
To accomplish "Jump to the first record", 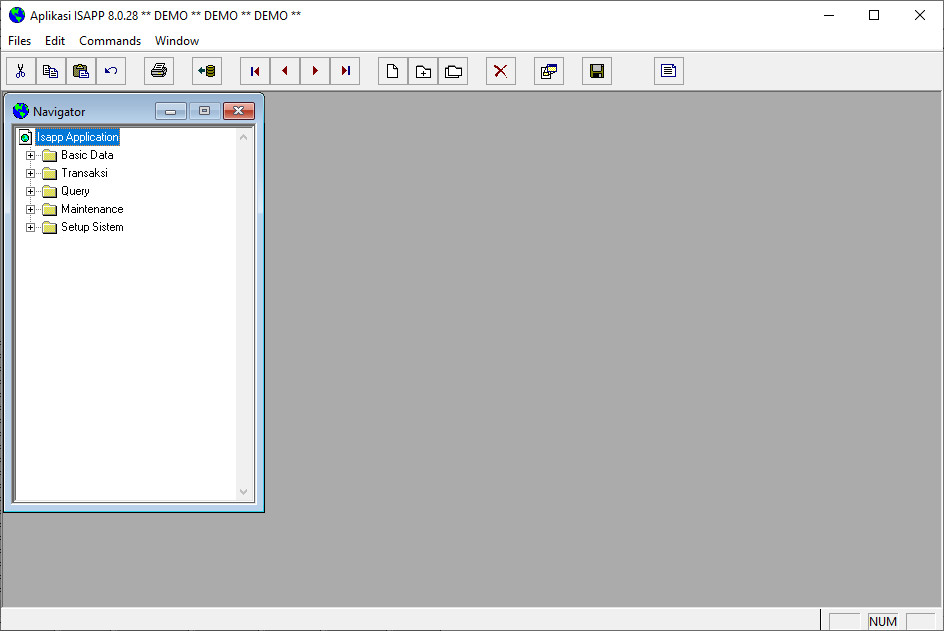I will click(254, 71).
